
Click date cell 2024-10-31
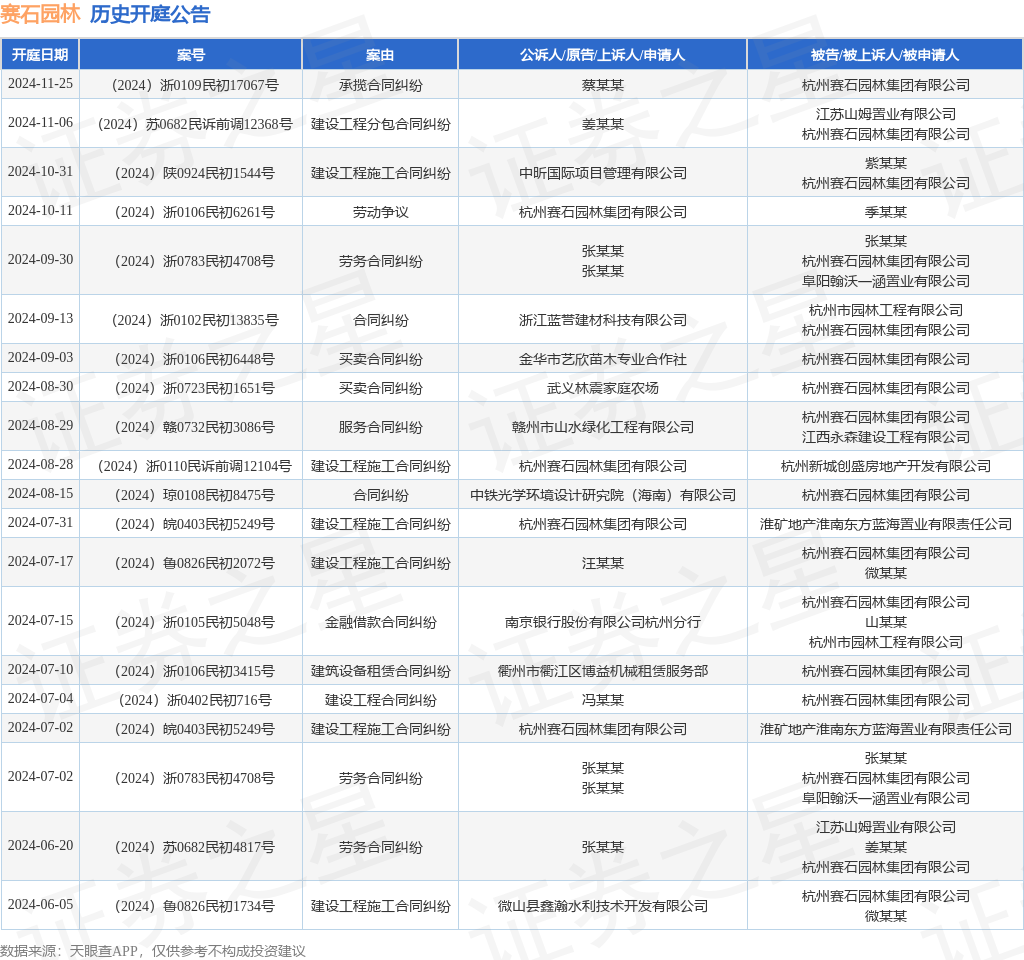pos(40,171)
